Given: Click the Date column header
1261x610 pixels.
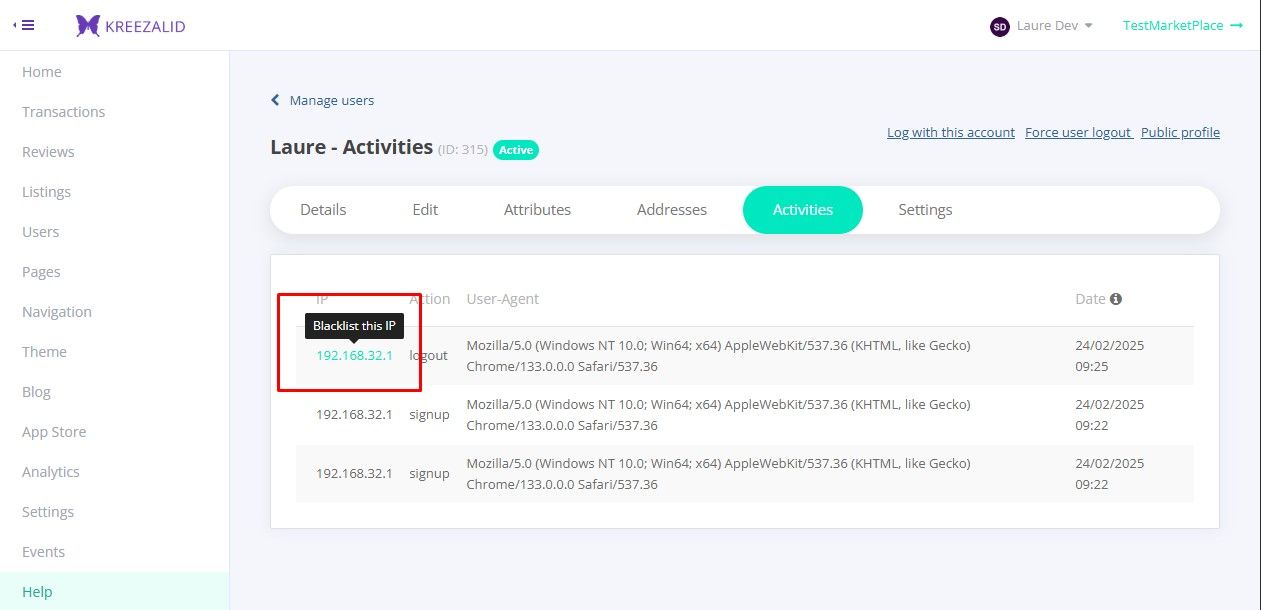Looking at the screenshot, I should (x=1090, y=299).
